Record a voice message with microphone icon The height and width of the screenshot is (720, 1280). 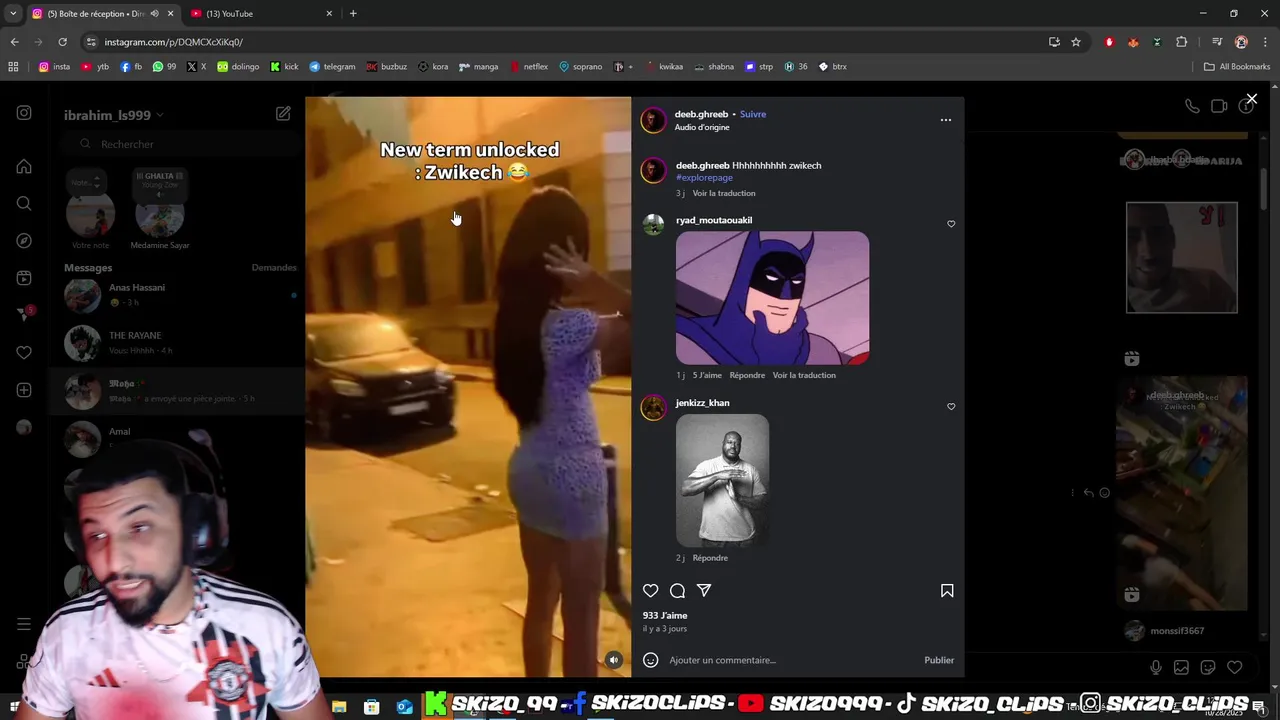click(x=1156, y=668)
